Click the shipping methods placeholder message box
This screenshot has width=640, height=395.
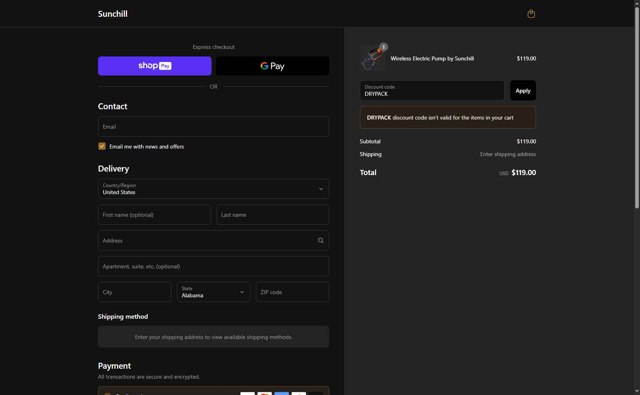tap(213, 337)
